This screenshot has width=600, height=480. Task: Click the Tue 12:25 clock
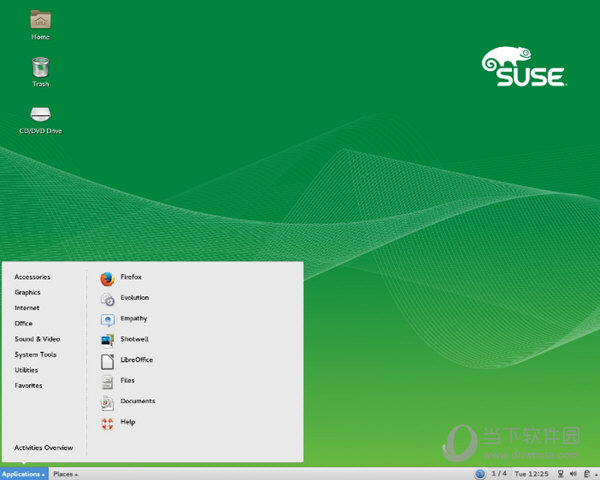pyautogui.click(x=531, y=474)
